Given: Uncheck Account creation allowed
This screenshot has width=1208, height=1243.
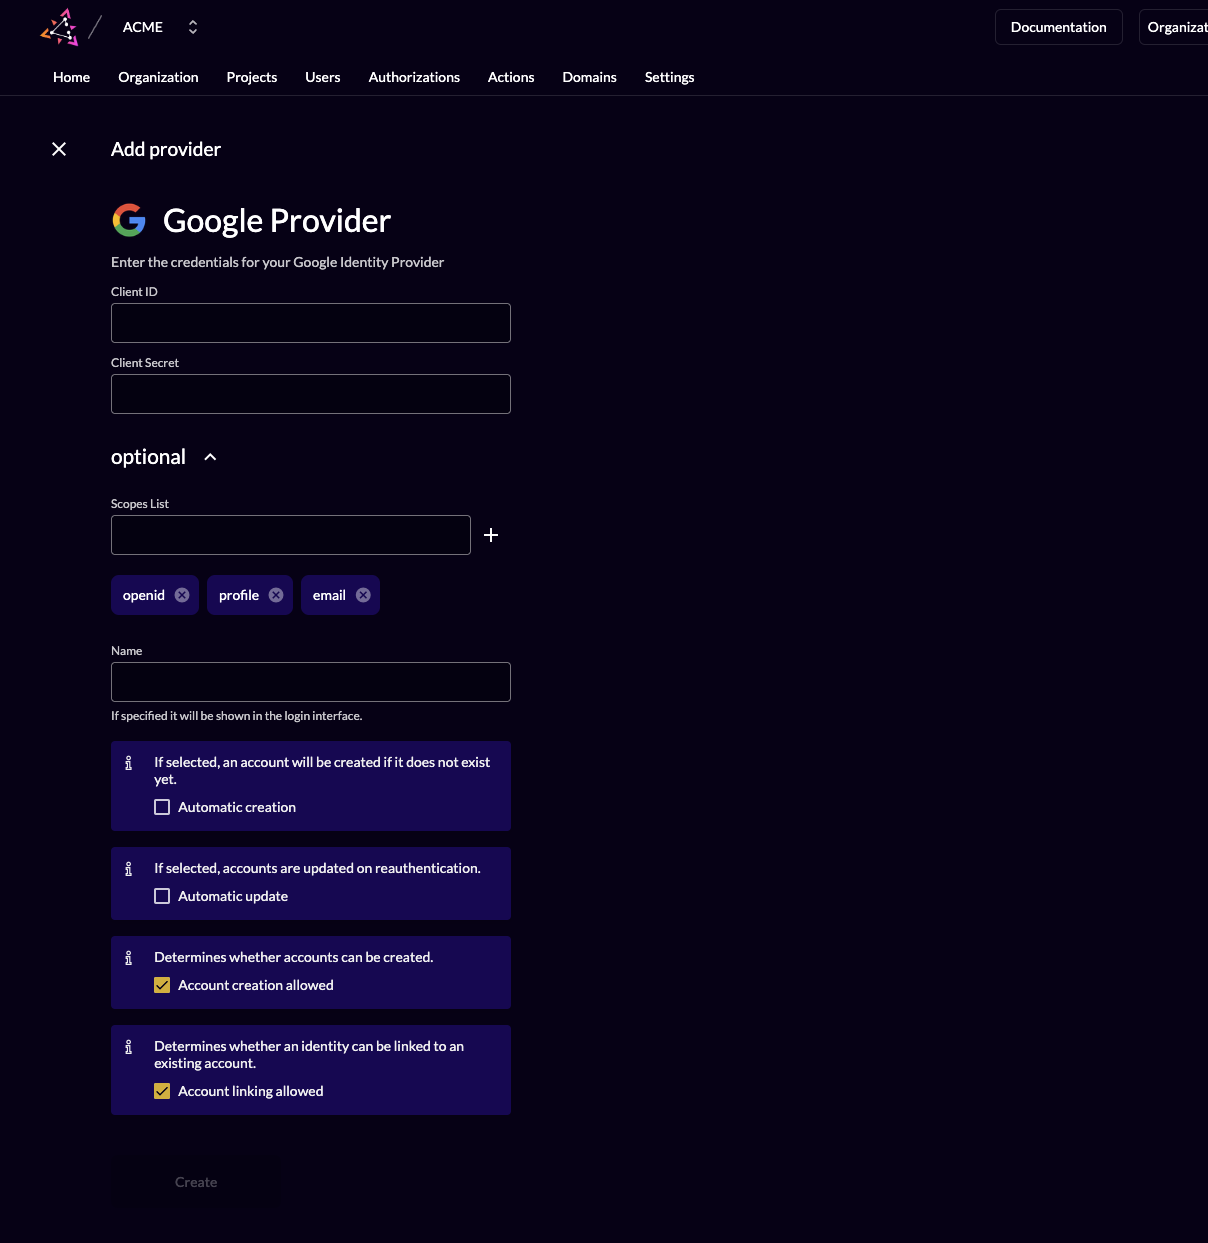Looking at the screenshot, I should pyautogui.click(x=162, y=985).
